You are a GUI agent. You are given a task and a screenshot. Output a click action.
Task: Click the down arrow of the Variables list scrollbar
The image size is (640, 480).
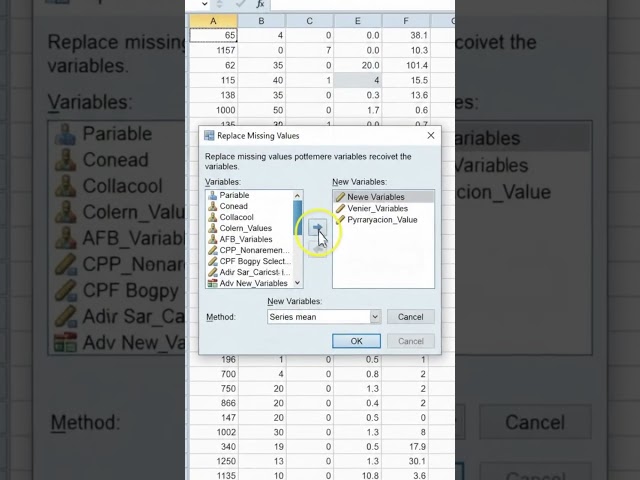coord(297,283)
